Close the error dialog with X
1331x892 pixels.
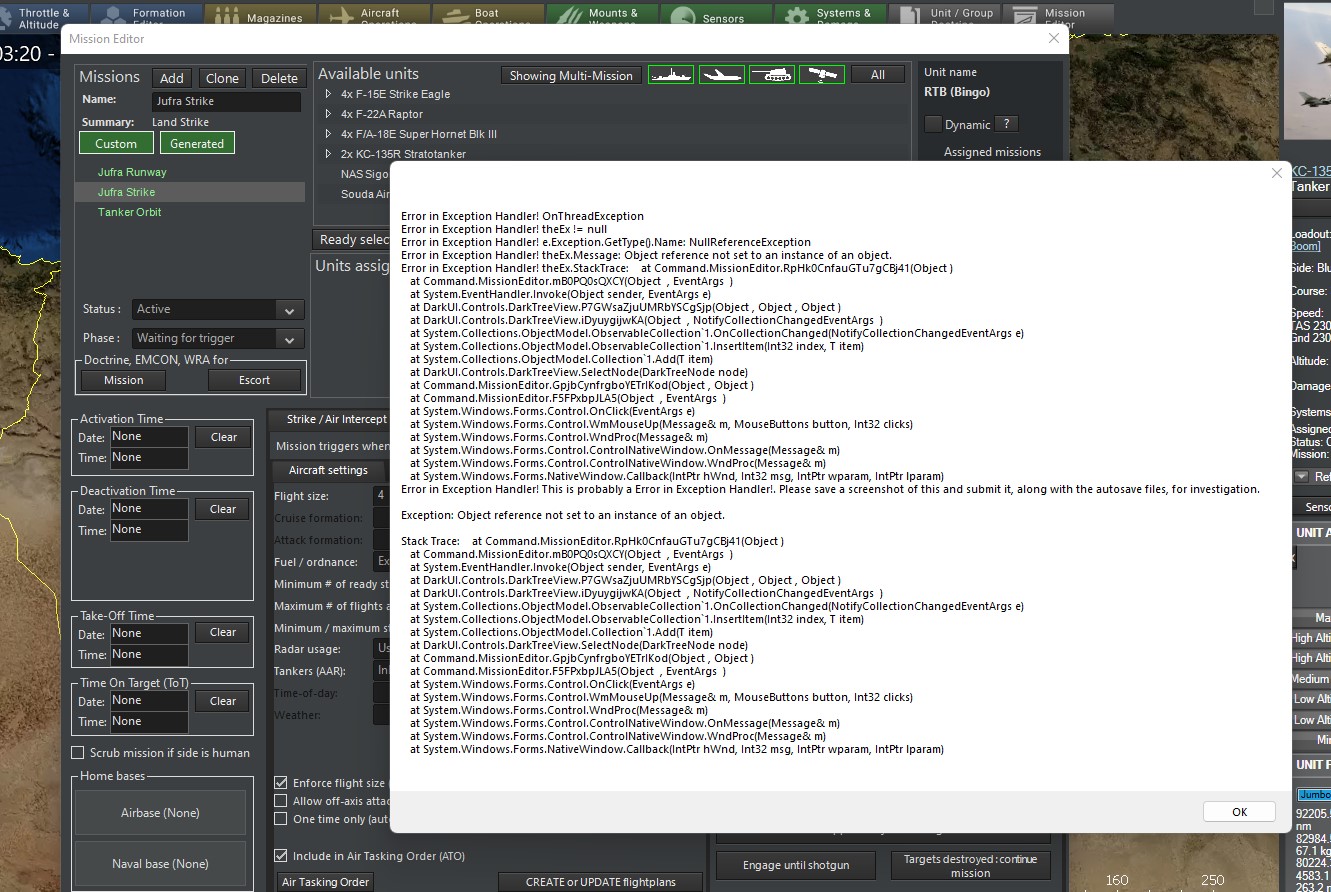point(1276,173)
